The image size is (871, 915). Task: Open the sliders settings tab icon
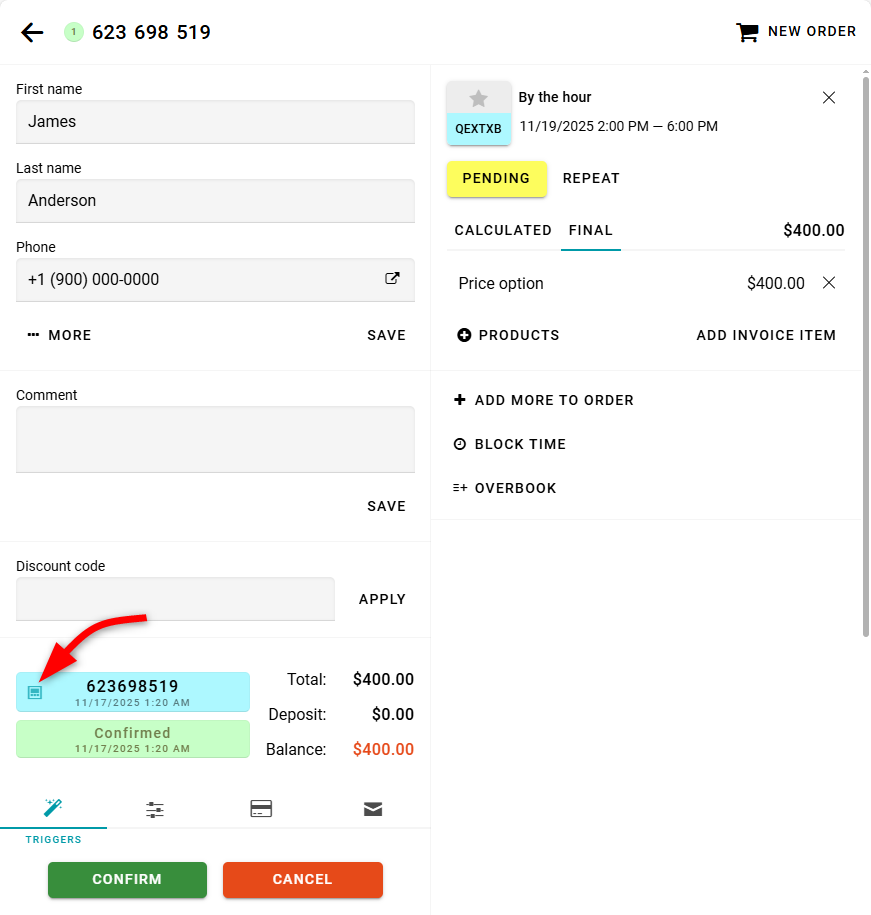154,810
